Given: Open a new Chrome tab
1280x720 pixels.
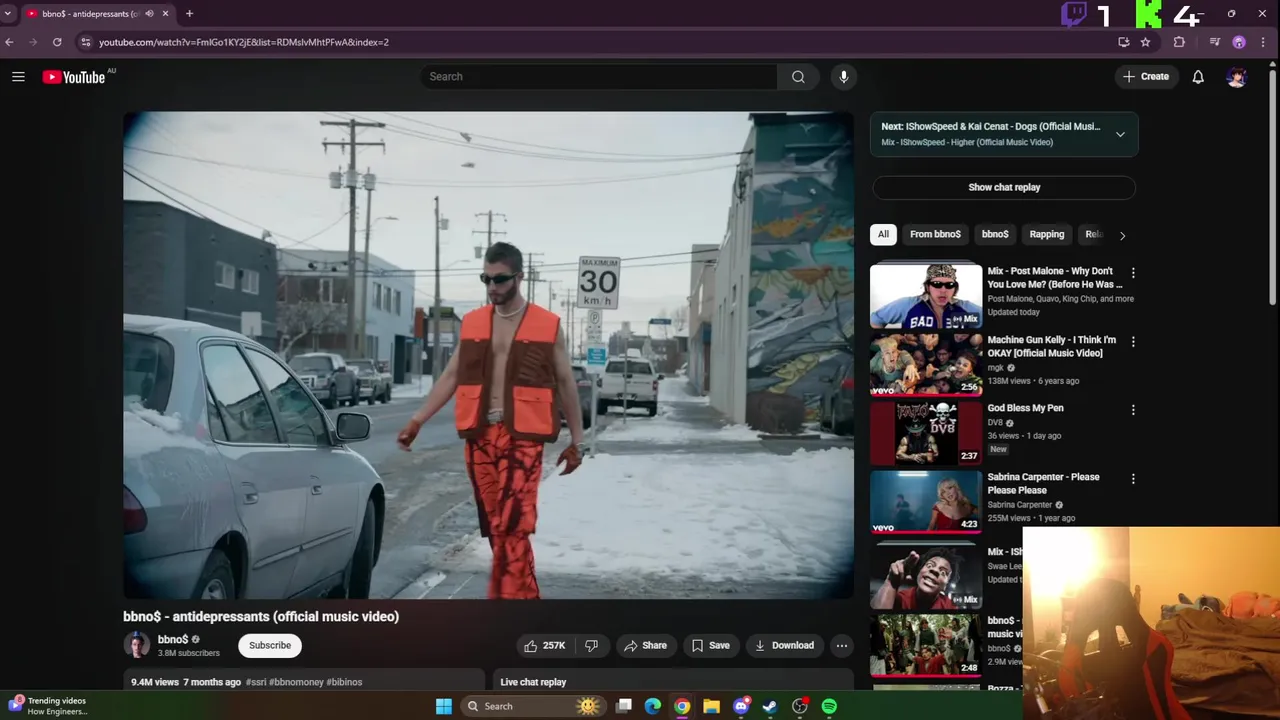Looking at the screenshot, I should pos(189,14).
